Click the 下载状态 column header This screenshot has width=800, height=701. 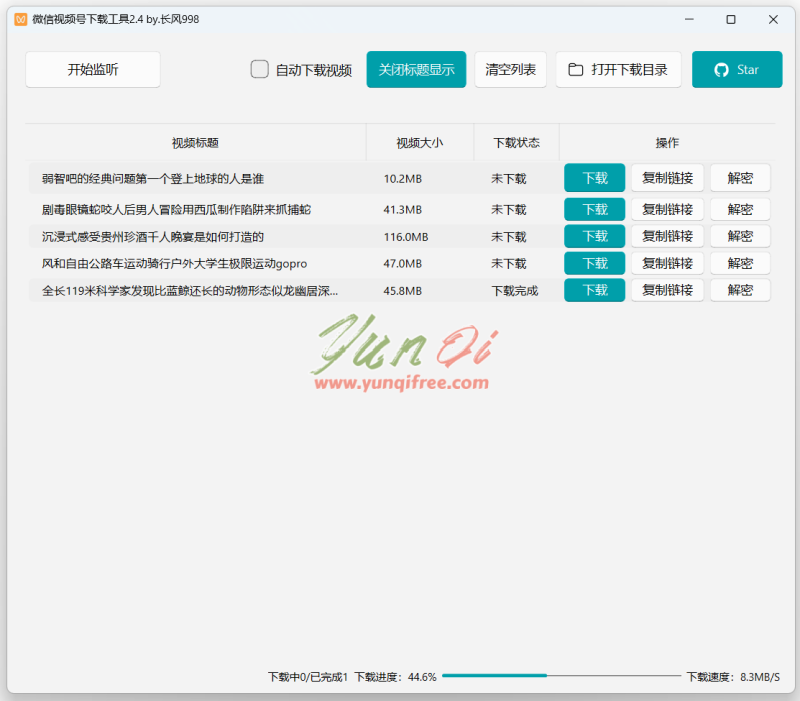pyautogui.click(x=516, y=143)
